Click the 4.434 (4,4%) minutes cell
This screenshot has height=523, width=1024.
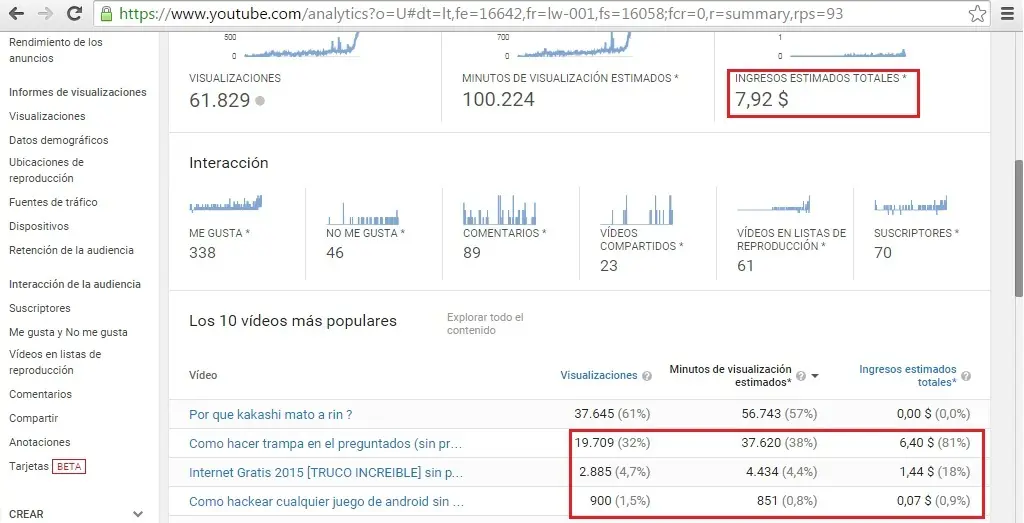click(x=780, y=473)
